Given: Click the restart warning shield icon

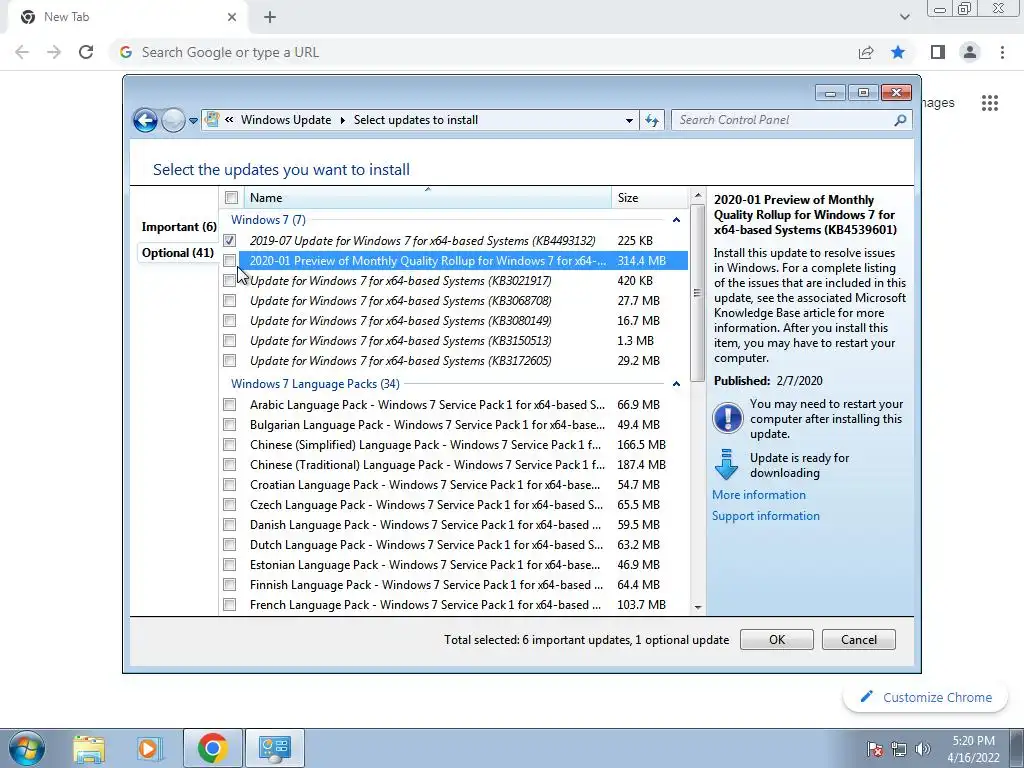Looking at the screenshot, I should 728,418.
